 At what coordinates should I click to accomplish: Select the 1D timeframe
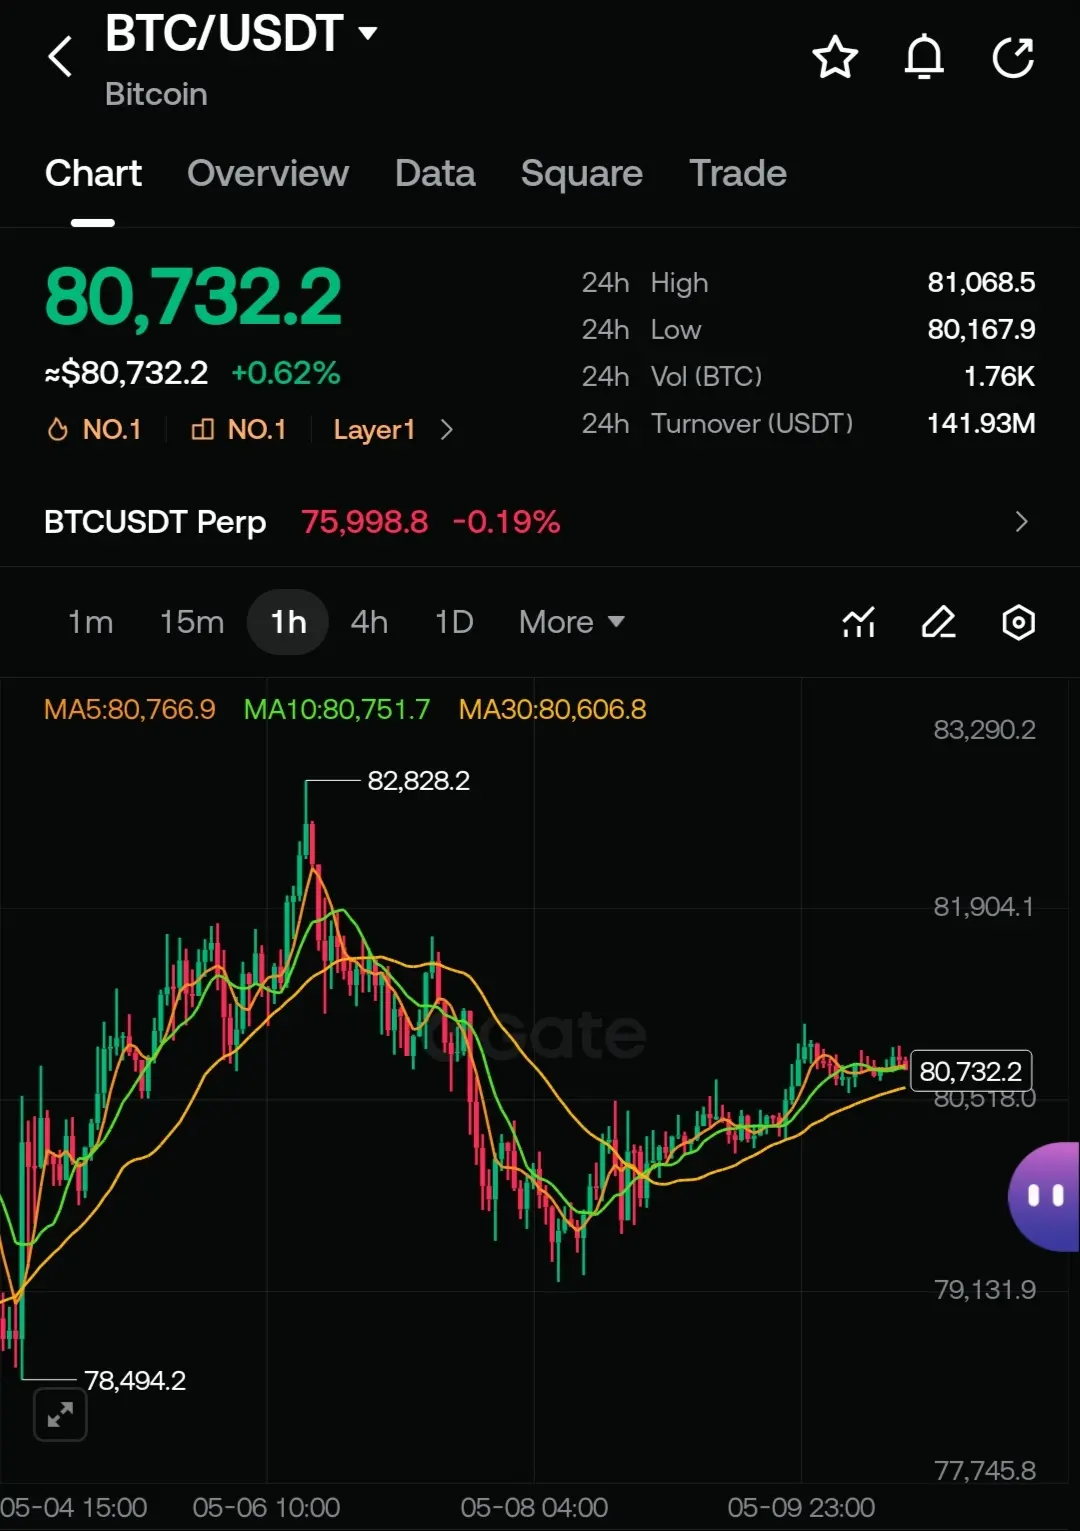coord(454,622)
